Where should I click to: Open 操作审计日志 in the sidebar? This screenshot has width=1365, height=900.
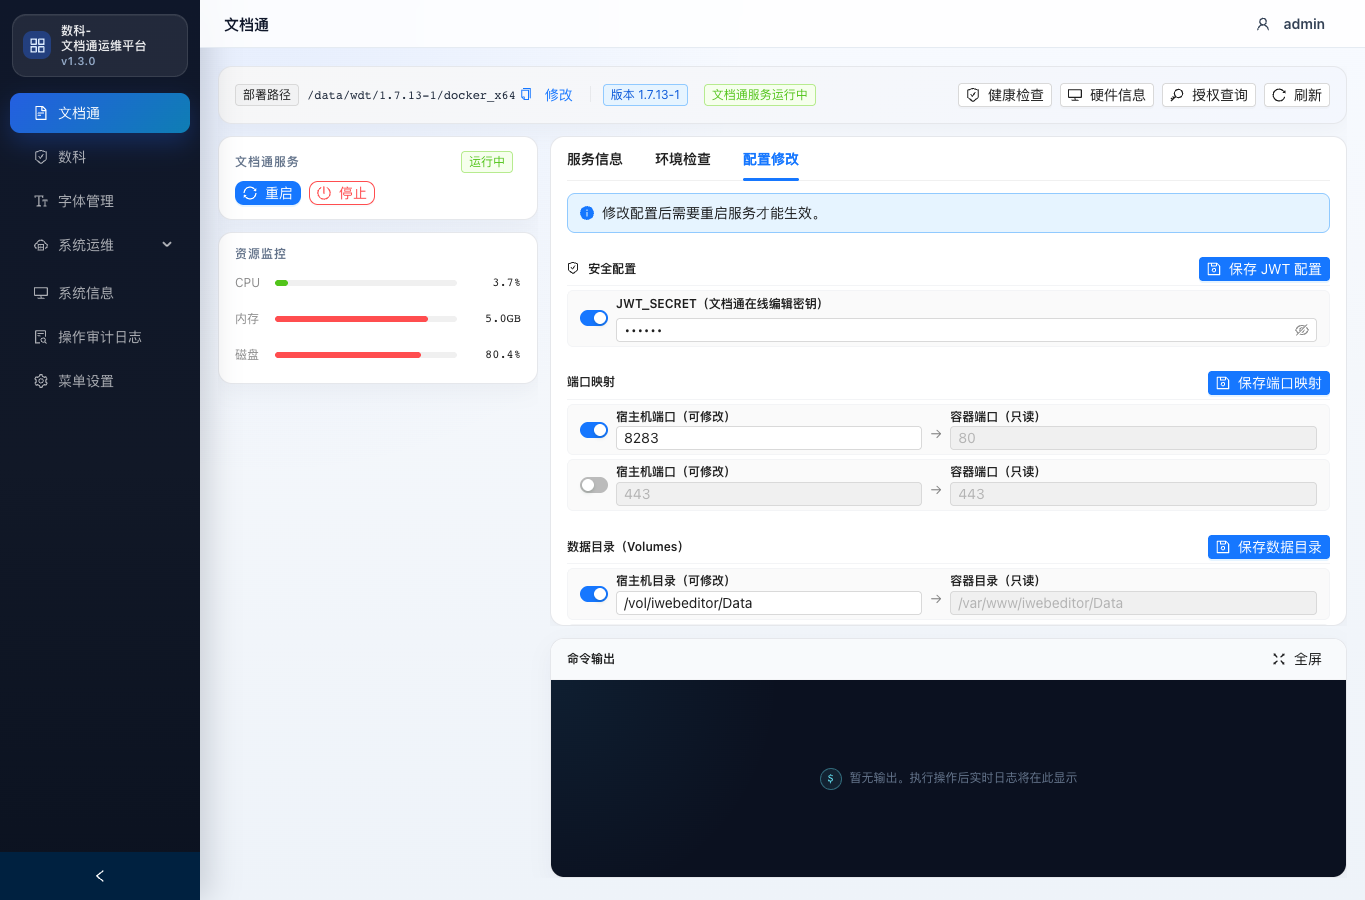click(x=100, y=337)
